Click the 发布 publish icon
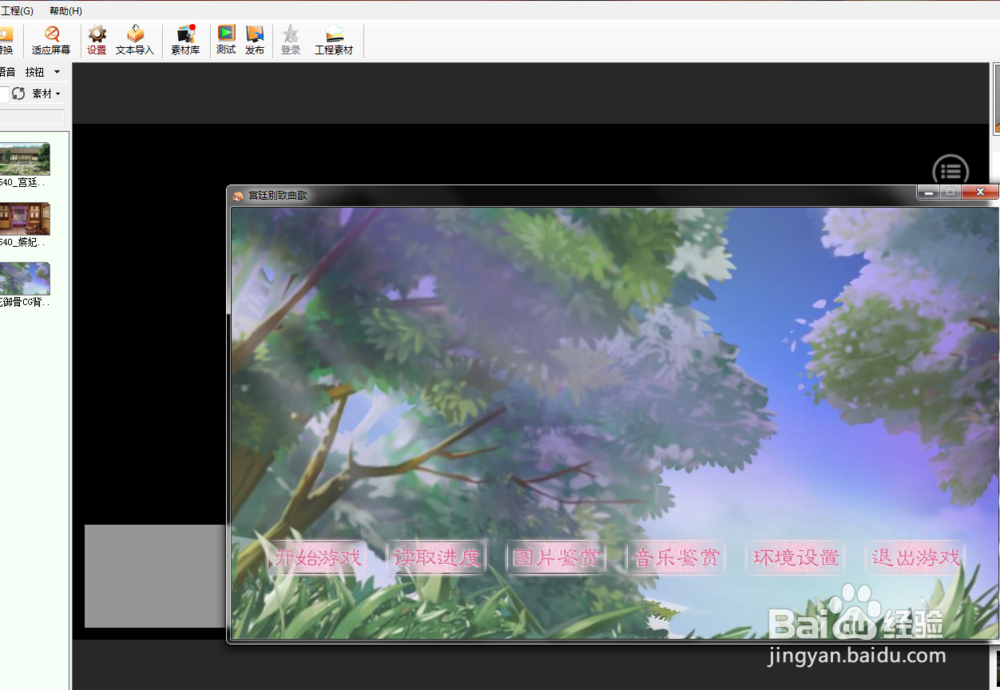Screen dimensions: 1000x690 pos(254,41)
